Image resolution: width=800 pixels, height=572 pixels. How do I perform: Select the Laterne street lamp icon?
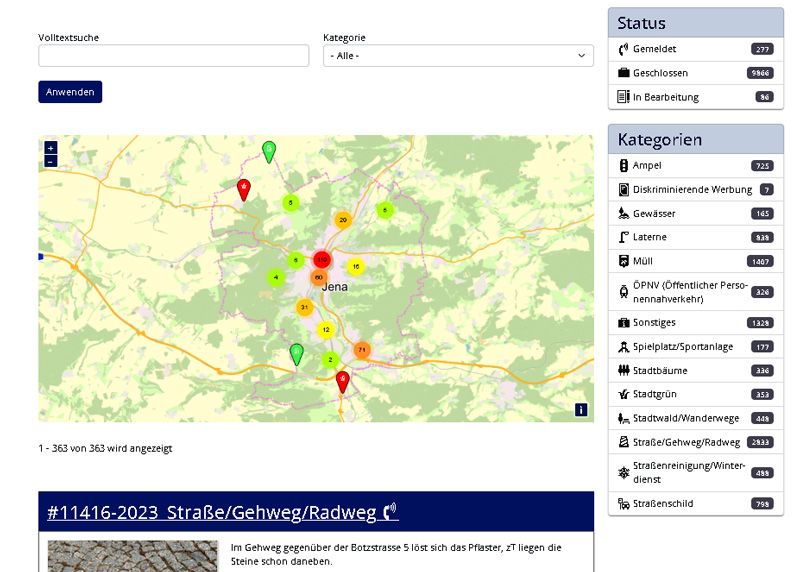pyautogui.click(x=623, y=237)
